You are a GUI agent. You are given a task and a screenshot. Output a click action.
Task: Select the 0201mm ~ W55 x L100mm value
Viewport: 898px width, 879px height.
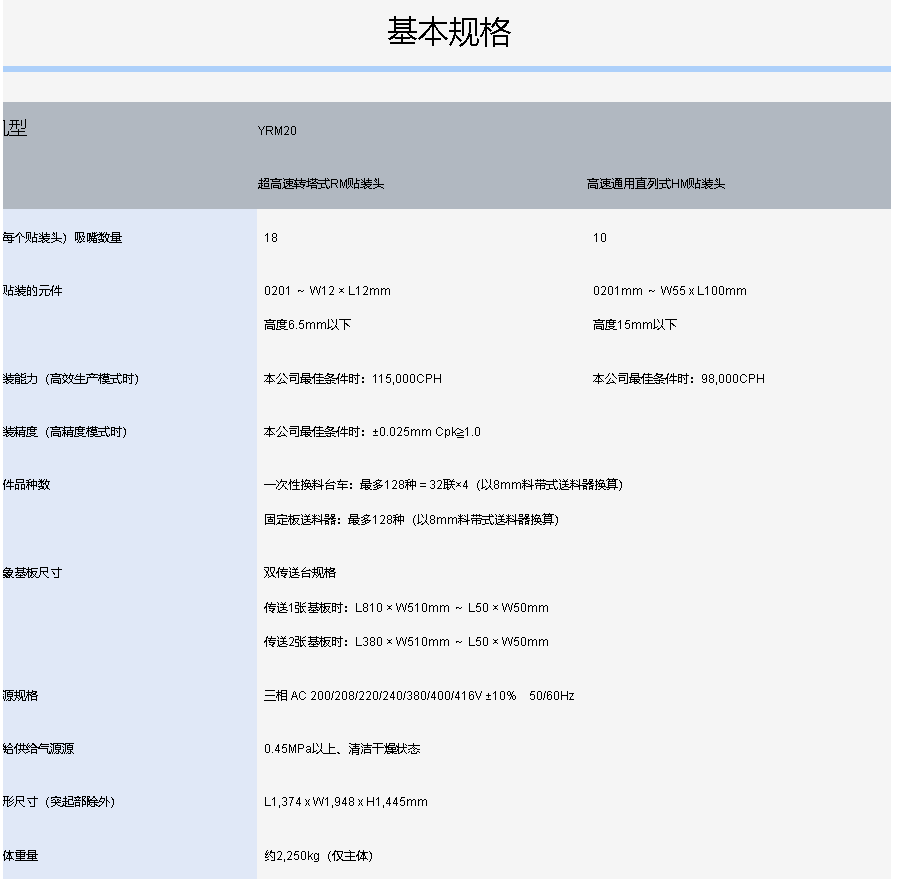pyautogui.click(x=670, y=291)
